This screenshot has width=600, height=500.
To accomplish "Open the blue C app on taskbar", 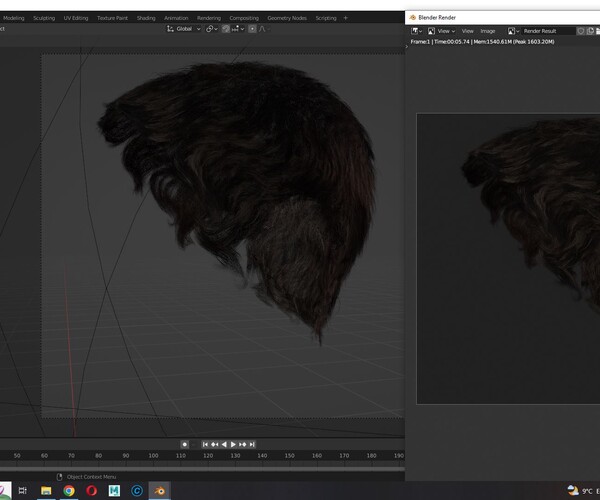I will (137, 490).
